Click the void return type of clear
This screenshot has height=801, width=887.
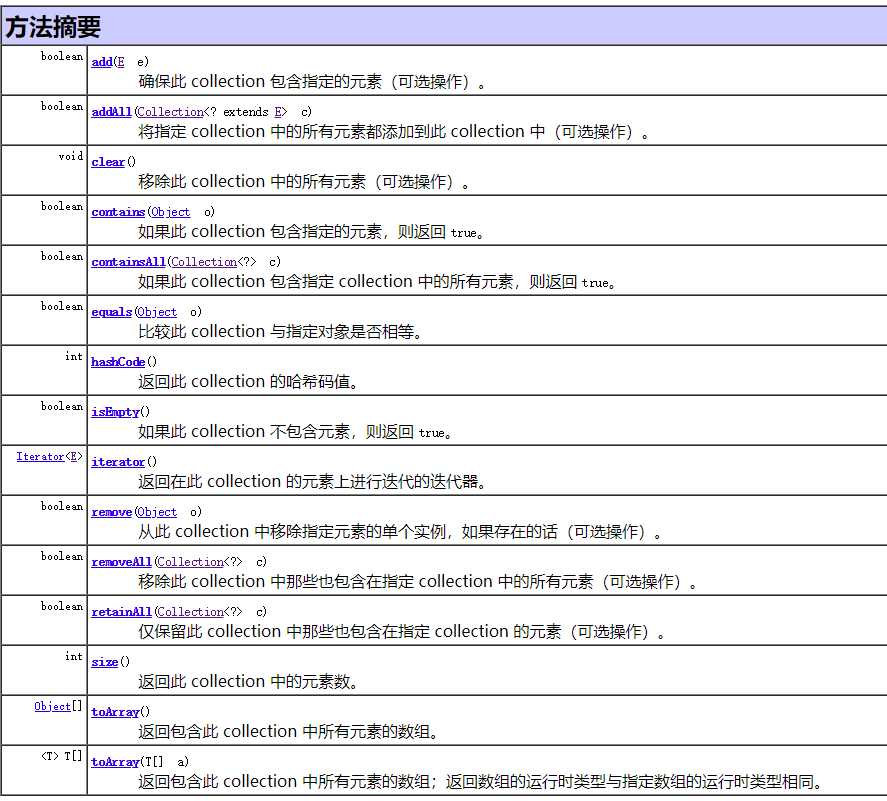pos(71,157)
